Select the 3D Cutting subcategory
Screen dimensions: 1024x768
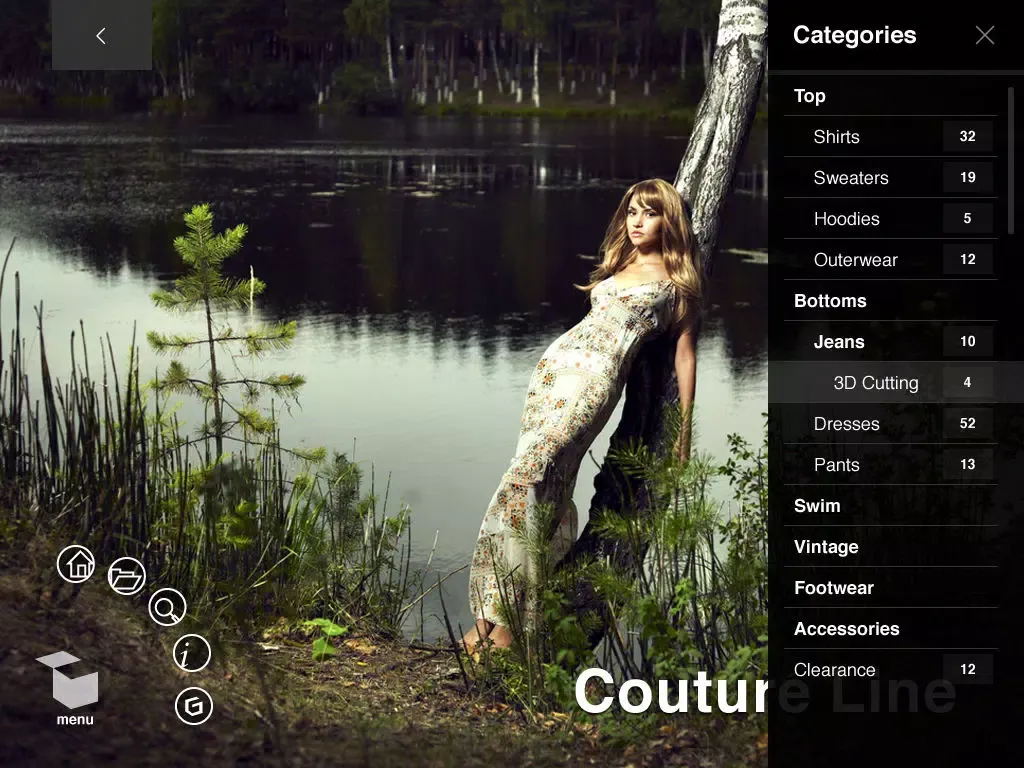pos(896,383)
